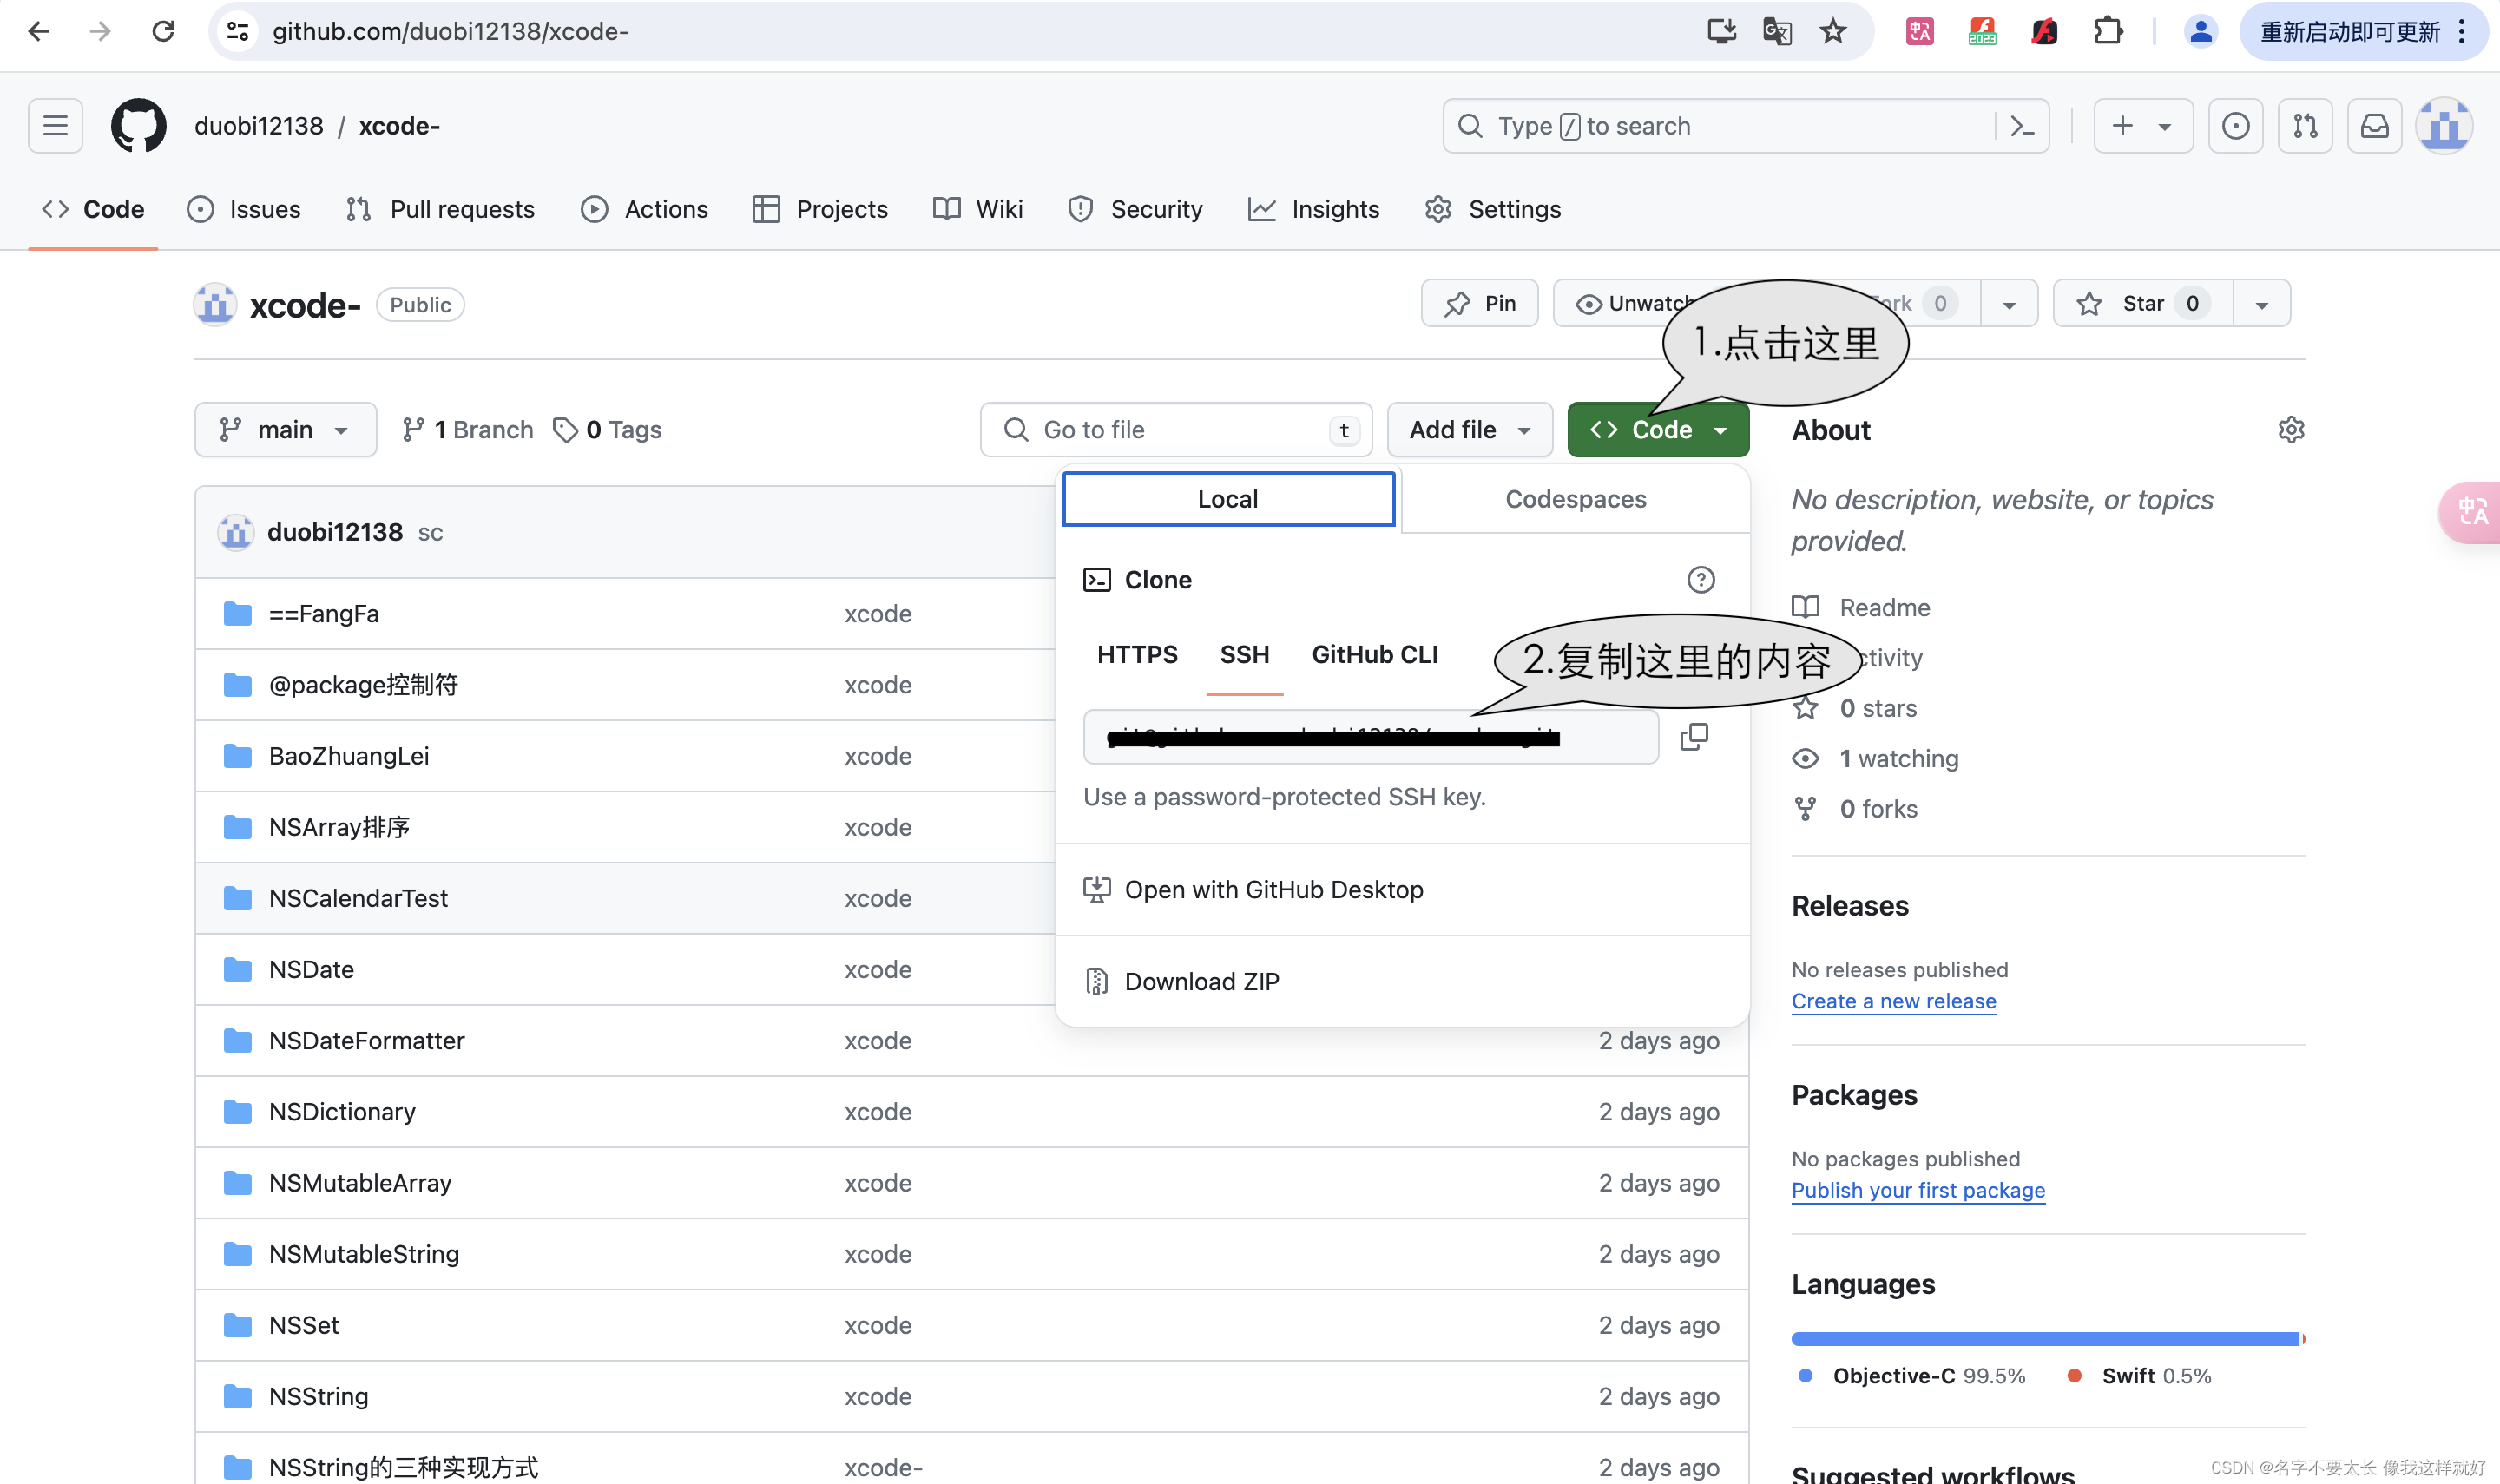Select the GitHub CLI clone option
Image resolution: width=2500 pixels, height=1484 pixels.
1374,655
